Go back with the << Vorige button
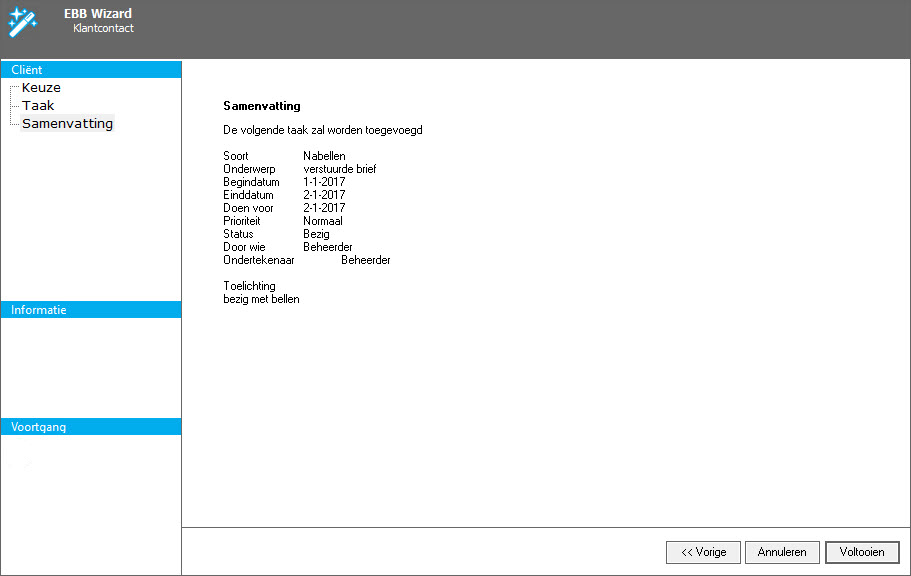 point(703,552)
